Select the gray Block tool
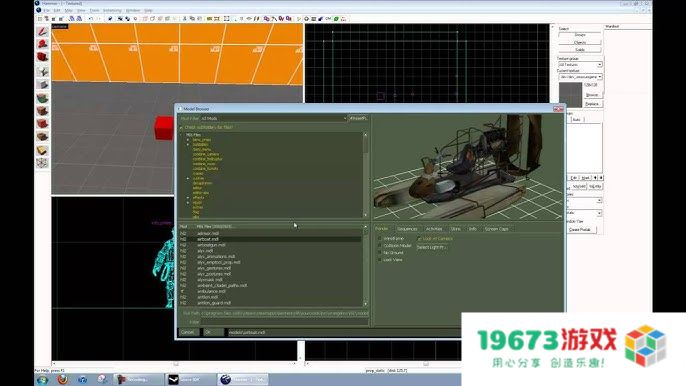Viewport: 686px width, 386px height. point(42,84)
